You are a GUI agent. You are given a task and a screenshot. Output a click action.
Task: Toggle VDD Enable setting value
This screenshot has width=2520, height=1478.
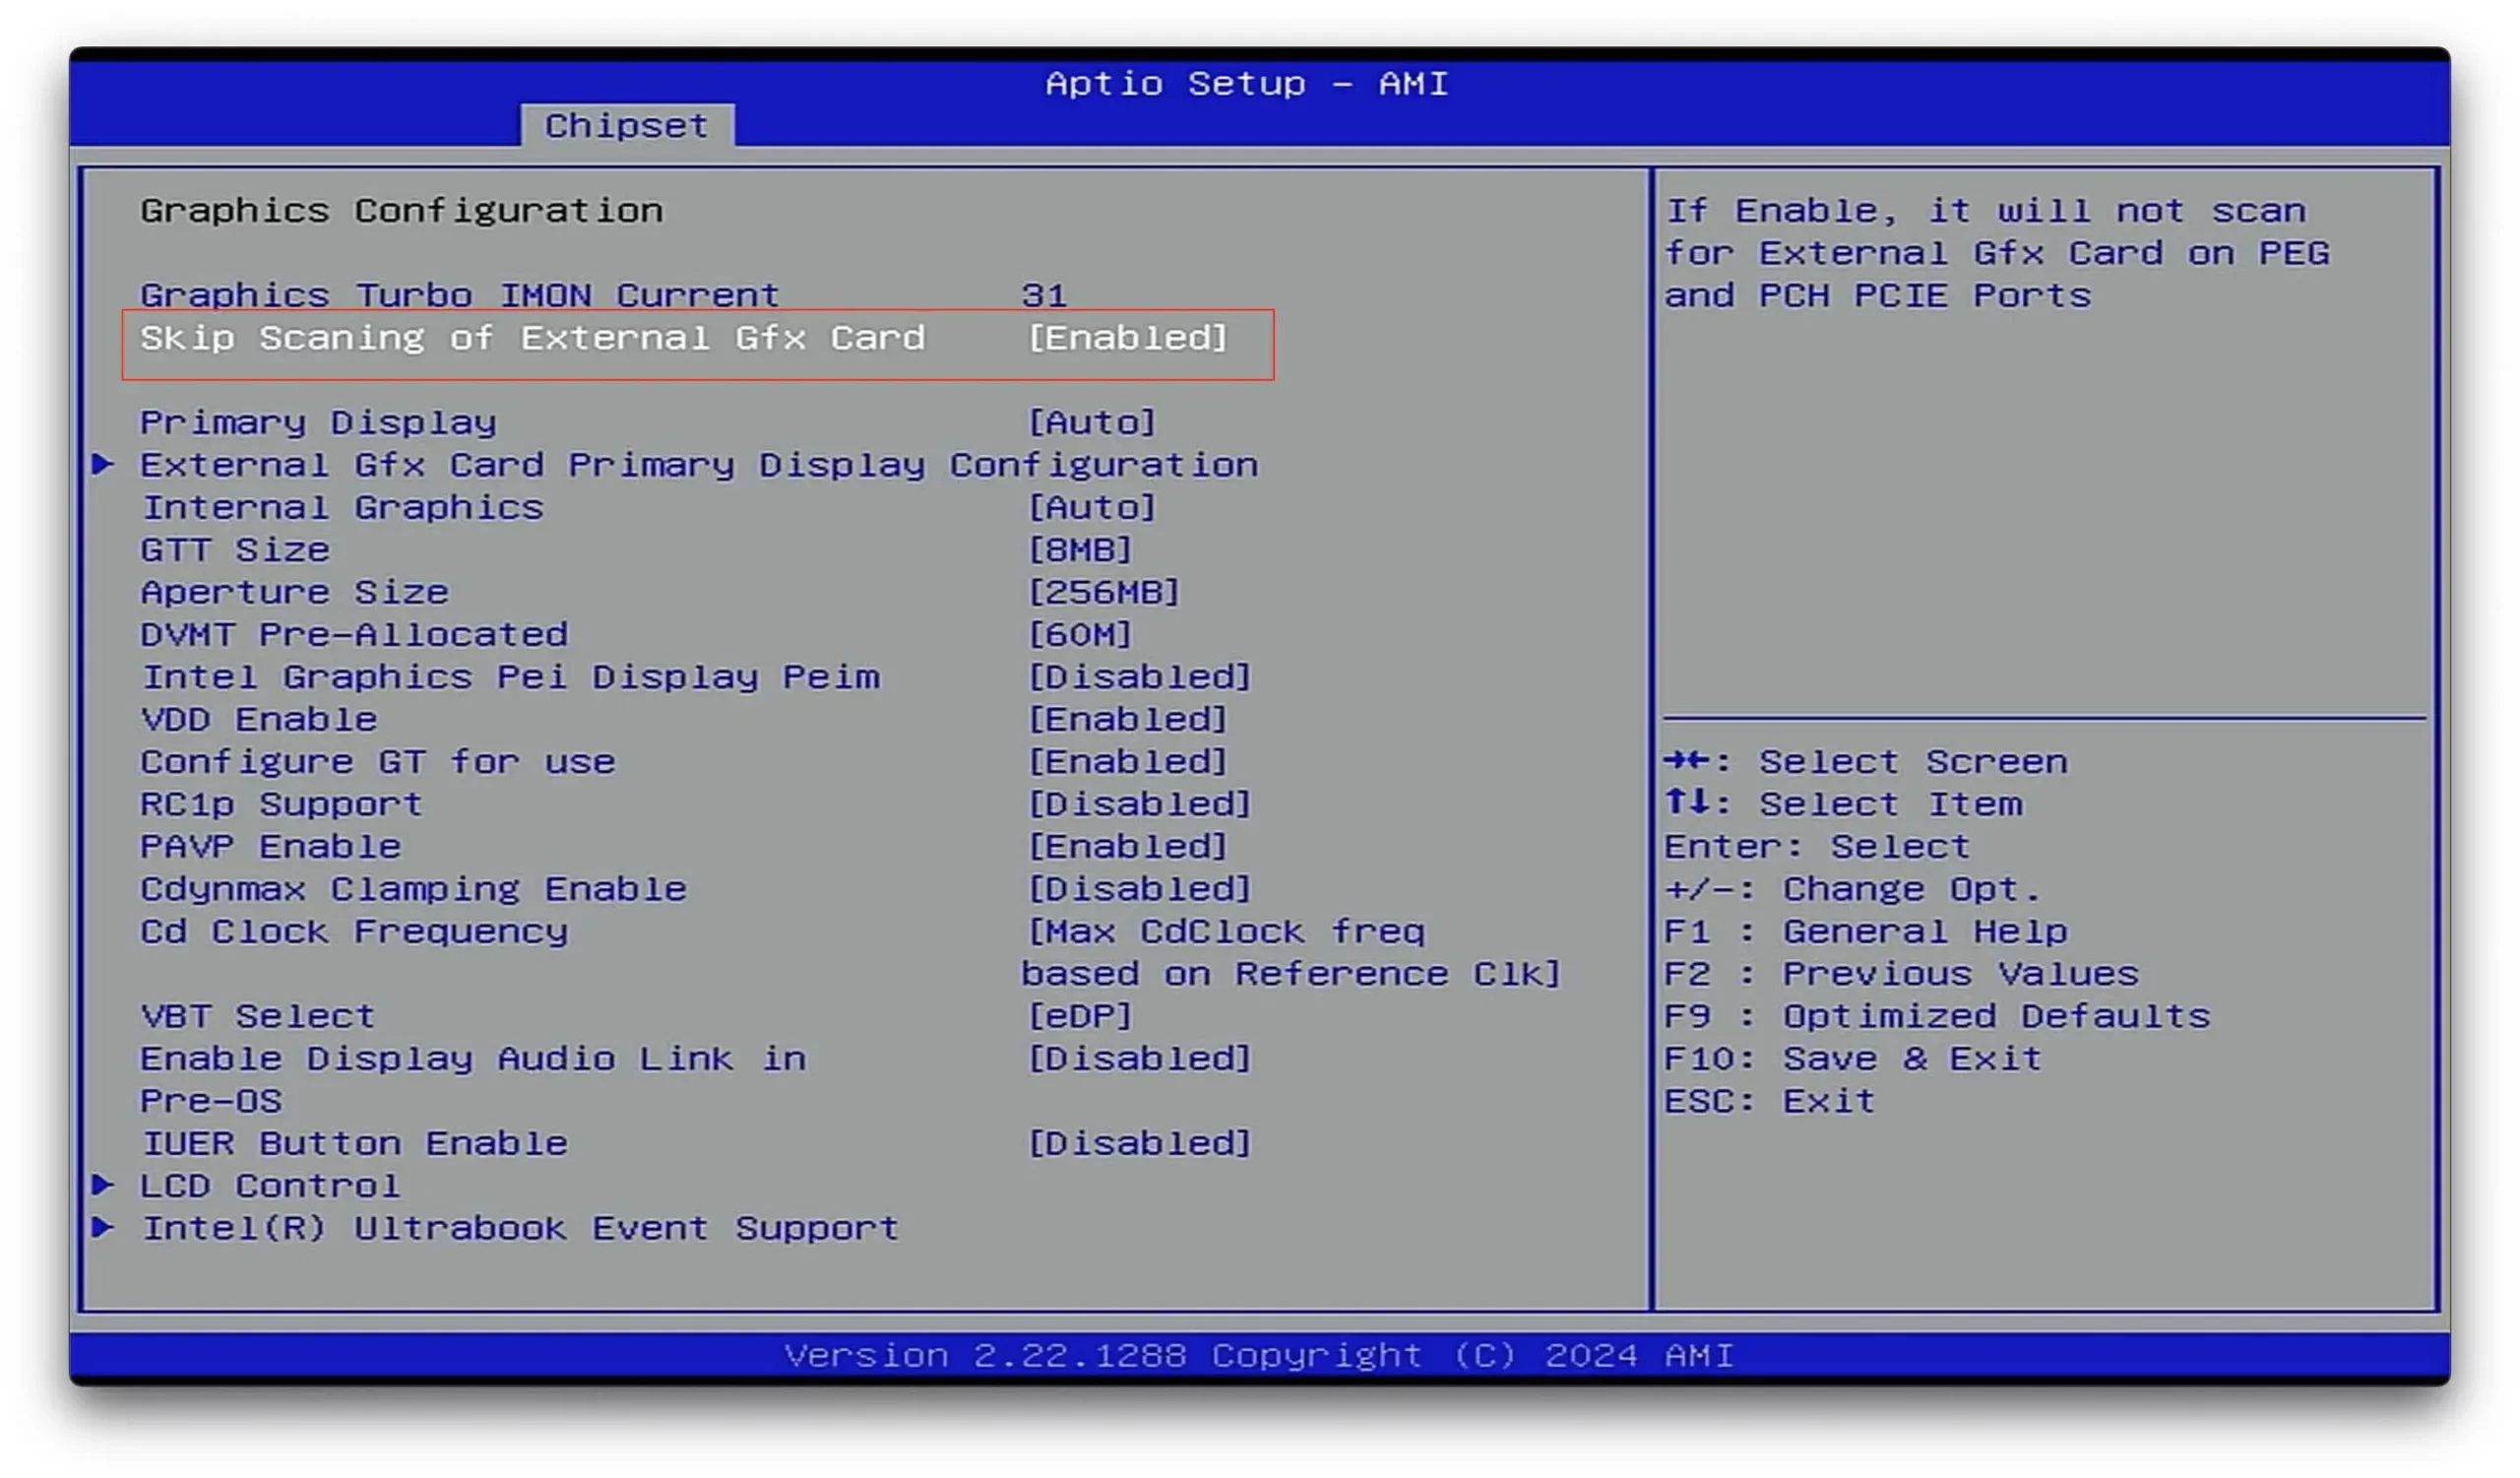[x=1127, y=719]
